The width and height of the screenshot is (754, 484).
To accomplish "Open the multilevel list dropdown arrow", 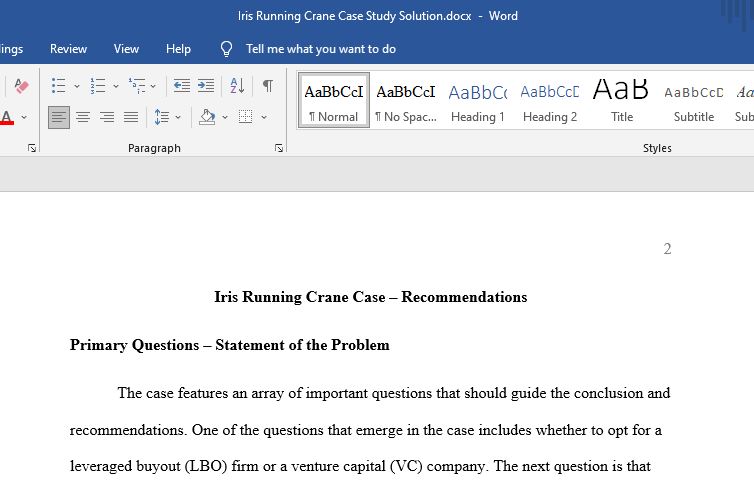I will [x=153, y=87].
